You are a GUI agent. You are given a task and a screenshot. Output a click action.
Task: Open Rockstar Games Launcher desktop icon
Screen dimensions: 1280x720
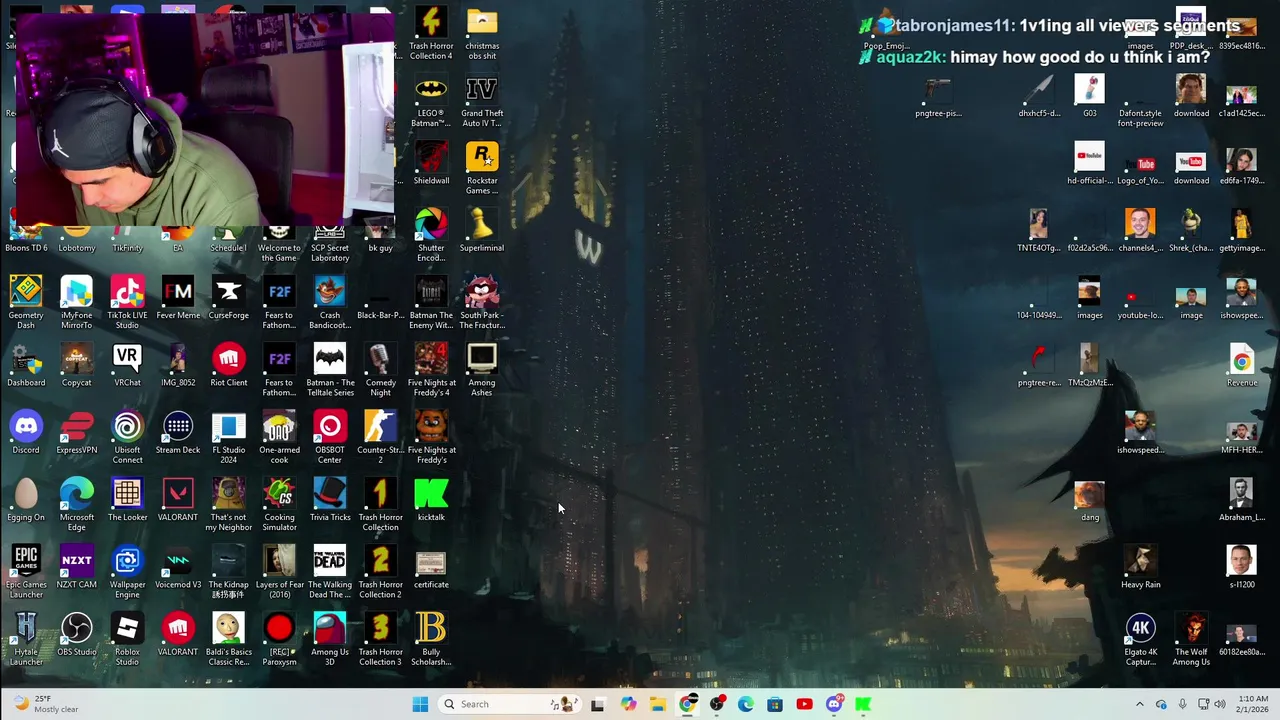coord(482,167)
